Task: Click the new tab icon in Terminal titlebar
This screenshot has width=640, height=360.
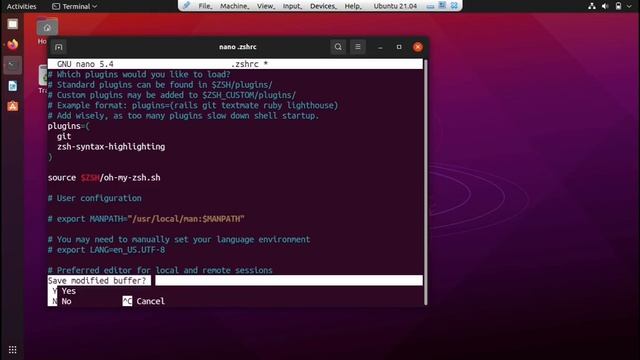Action: (x=59, y=47)
